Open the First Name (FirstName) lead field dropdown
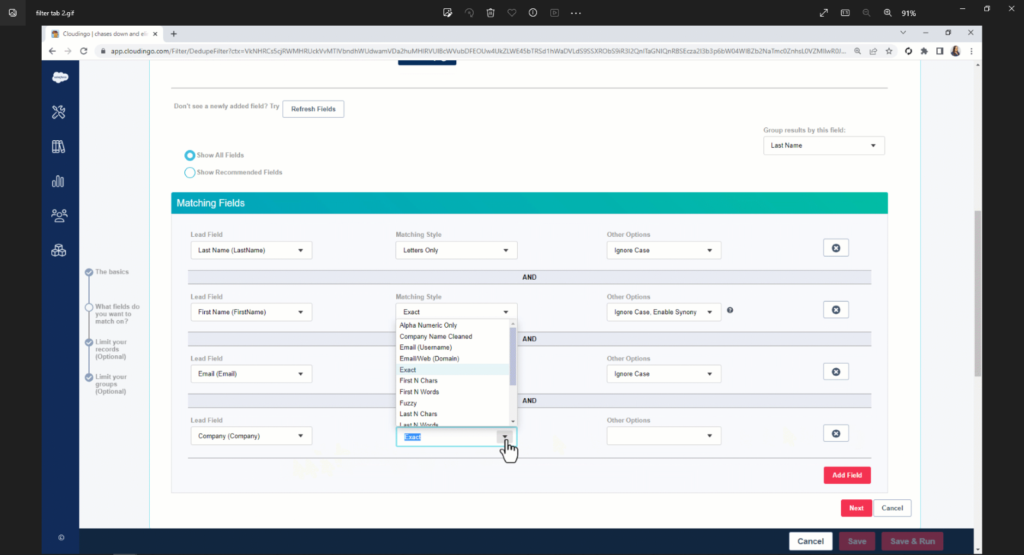1024x555 pixels. 251,312
